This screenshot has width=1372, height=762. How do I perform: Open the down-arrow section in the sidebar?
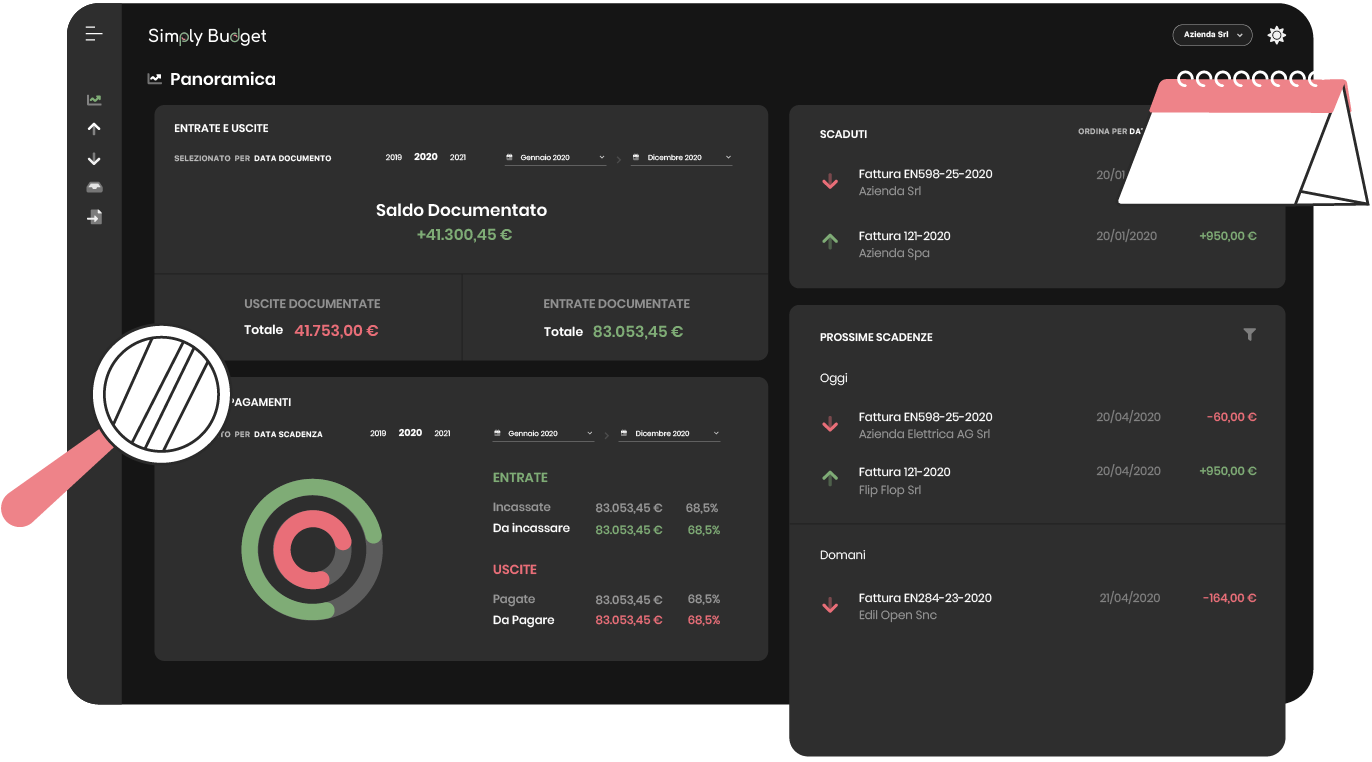point(94,159)
